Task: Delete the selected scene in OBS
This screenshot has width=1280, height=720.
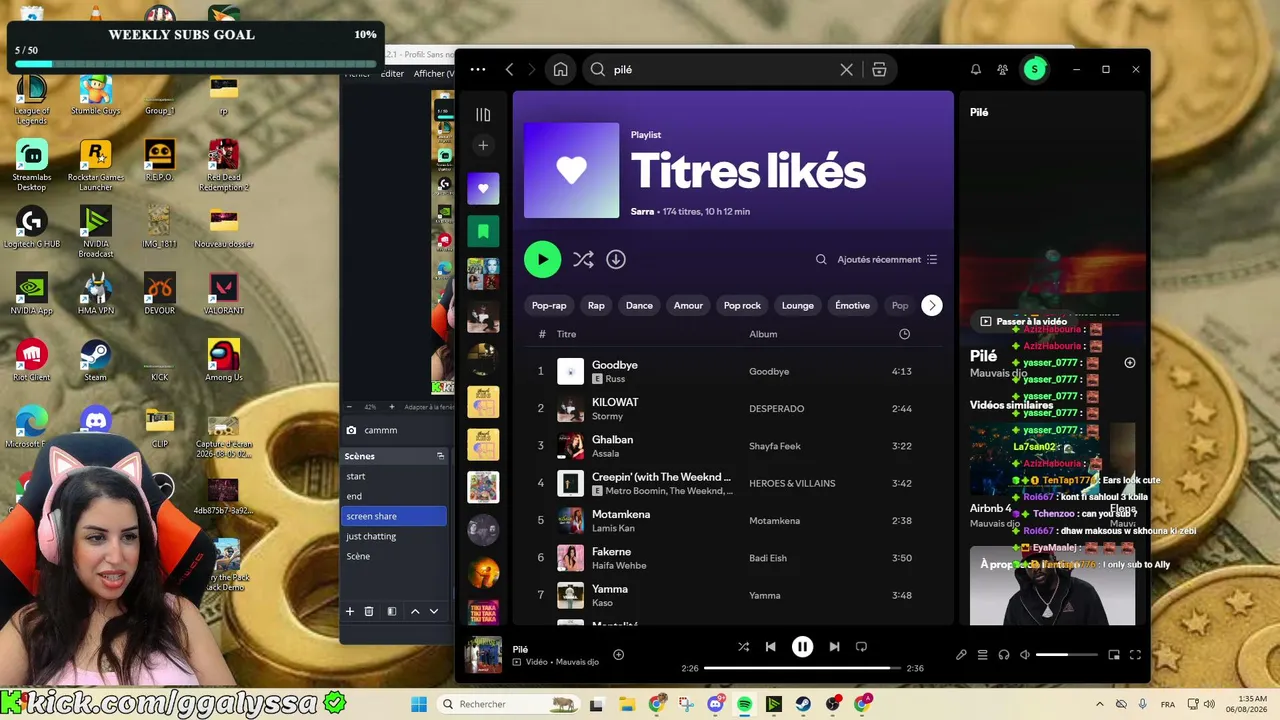Action: point(369,611)
